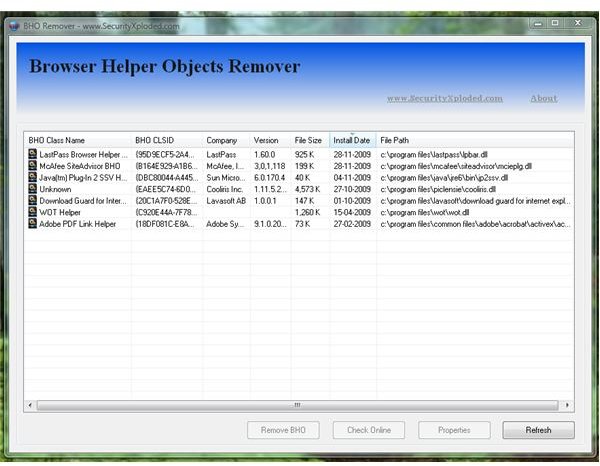600x466 pixels.
Task: Maximize the BHO Remover window
Action: coord(555,24)
